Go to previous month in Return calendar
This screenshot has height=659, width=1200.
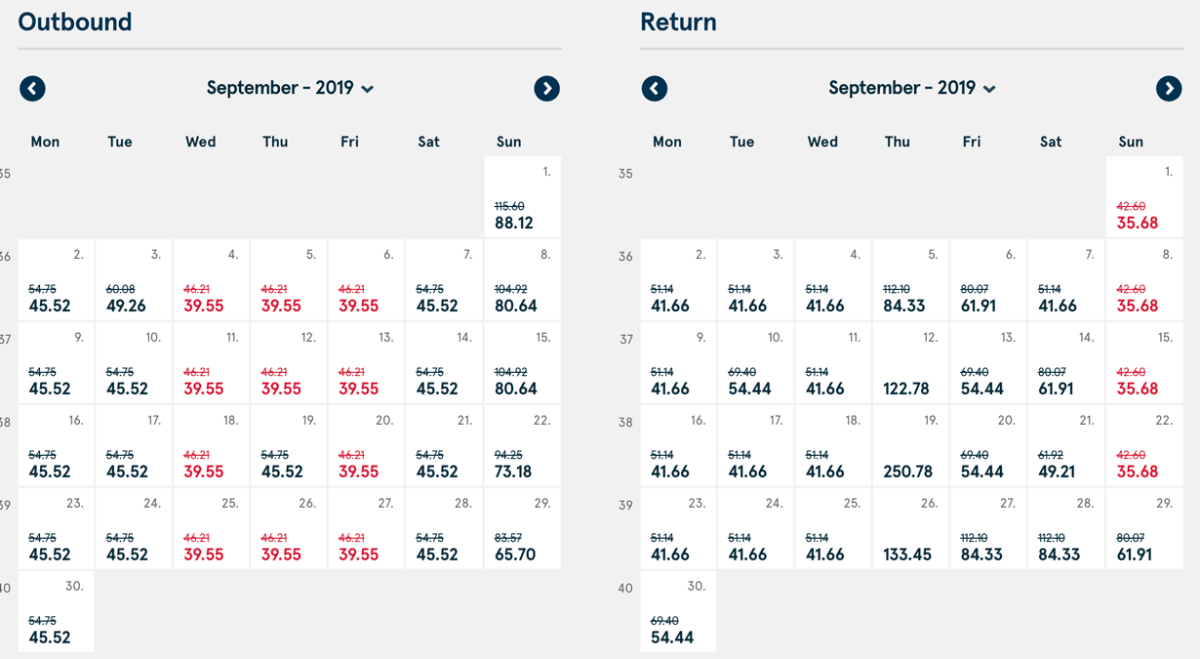tap(655, 89)
